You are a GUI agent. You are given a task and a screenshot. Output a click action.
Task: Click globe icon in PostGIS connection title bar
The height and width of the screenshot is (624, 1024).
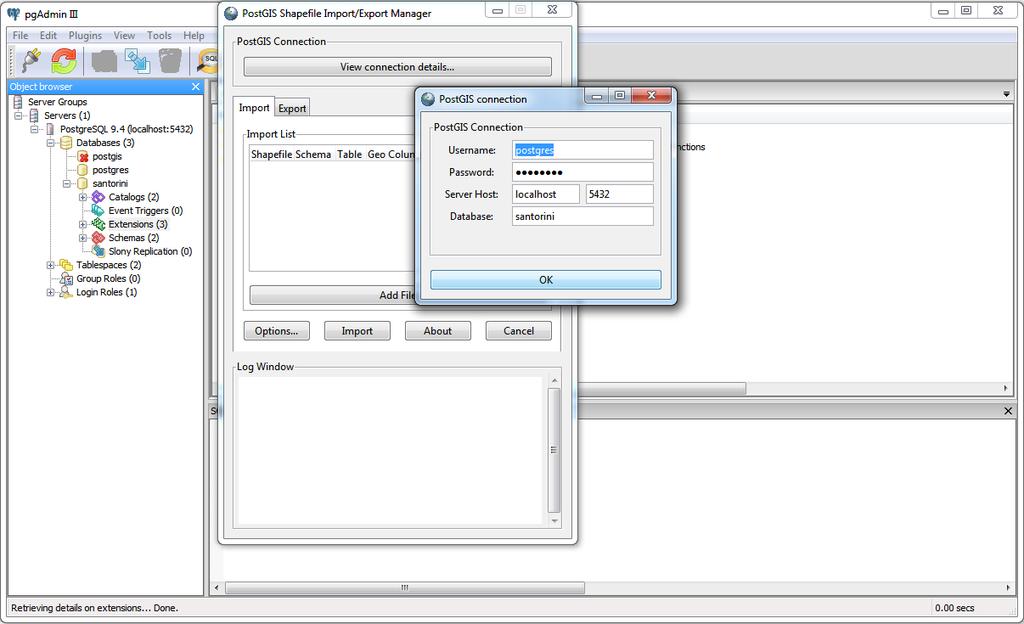(x=428, y=99)
